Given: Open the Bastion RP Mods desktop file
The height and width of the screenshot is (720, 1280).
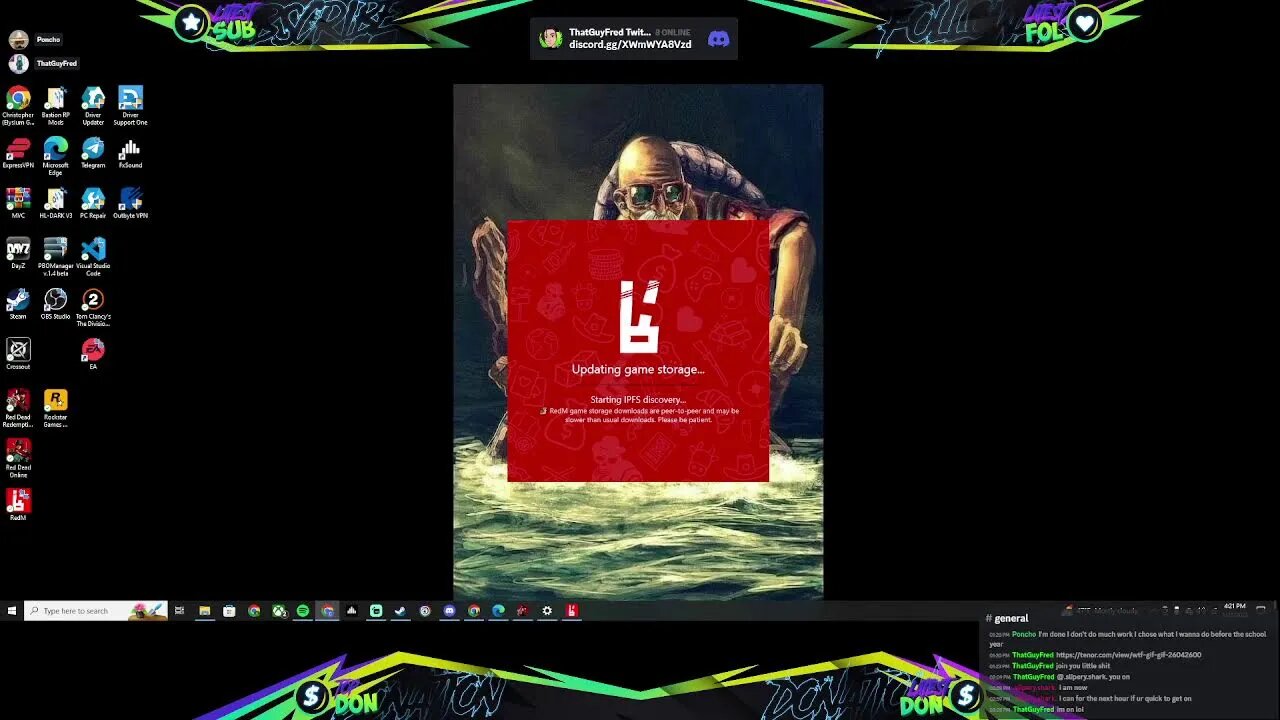Looking at the screenshot, I should click(56, 105).
